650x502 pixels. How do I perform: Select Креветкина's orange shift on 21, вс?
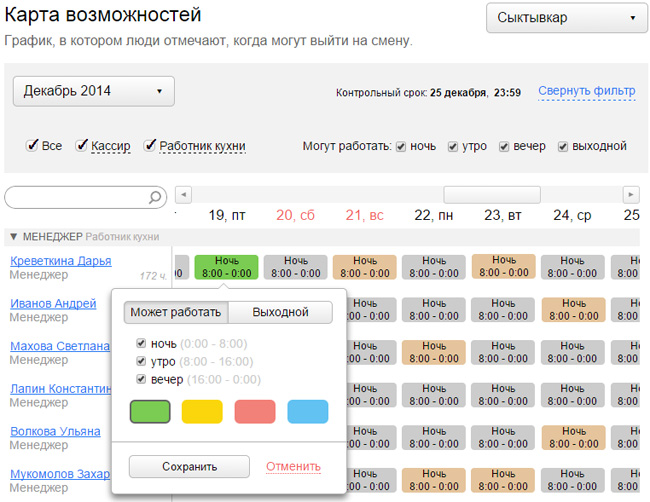[365, 267]
